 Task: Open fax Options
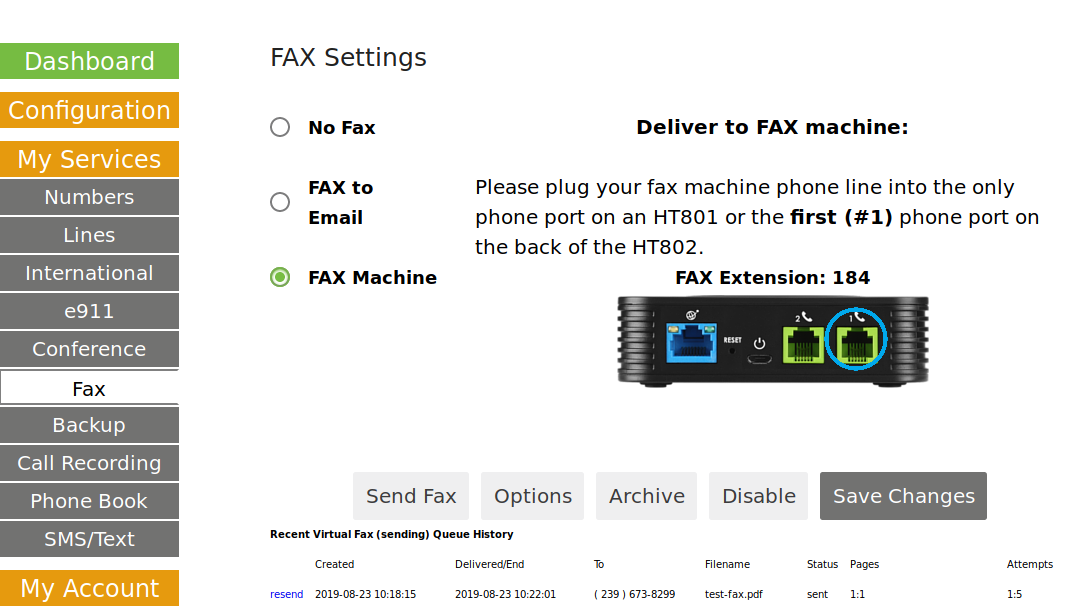pos(533,496)
